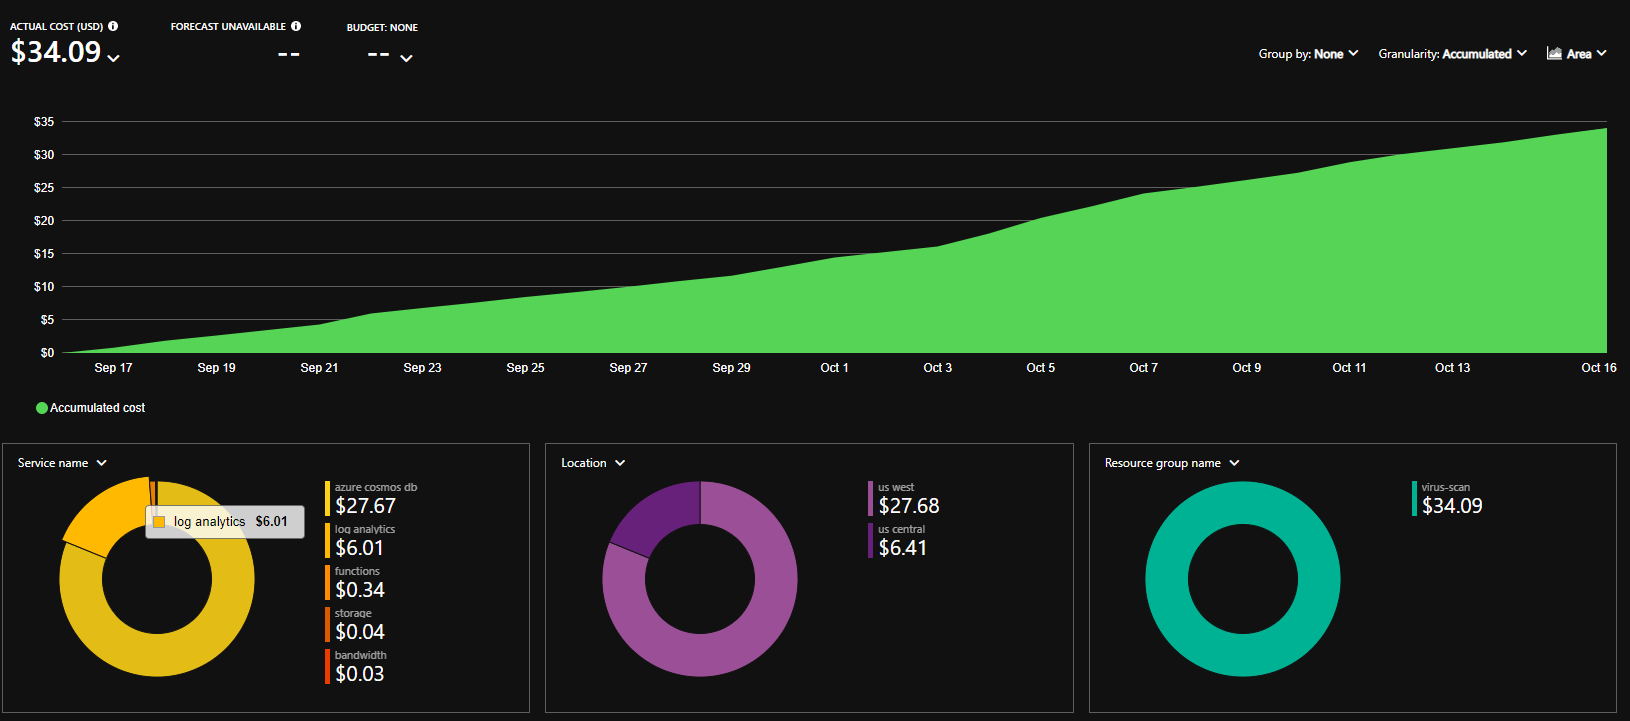Click virus-scan teal legend swatch
Viewport: 1630px width, 721px height.
(1414, 499)
